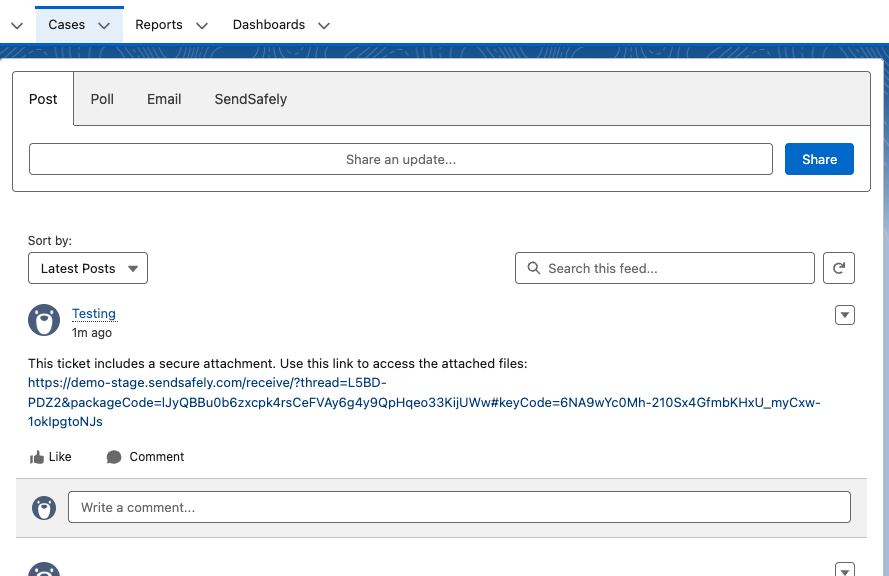The image size is (889, 576).
Task: Switch to the Poll tab
Action: pos(102,99)
